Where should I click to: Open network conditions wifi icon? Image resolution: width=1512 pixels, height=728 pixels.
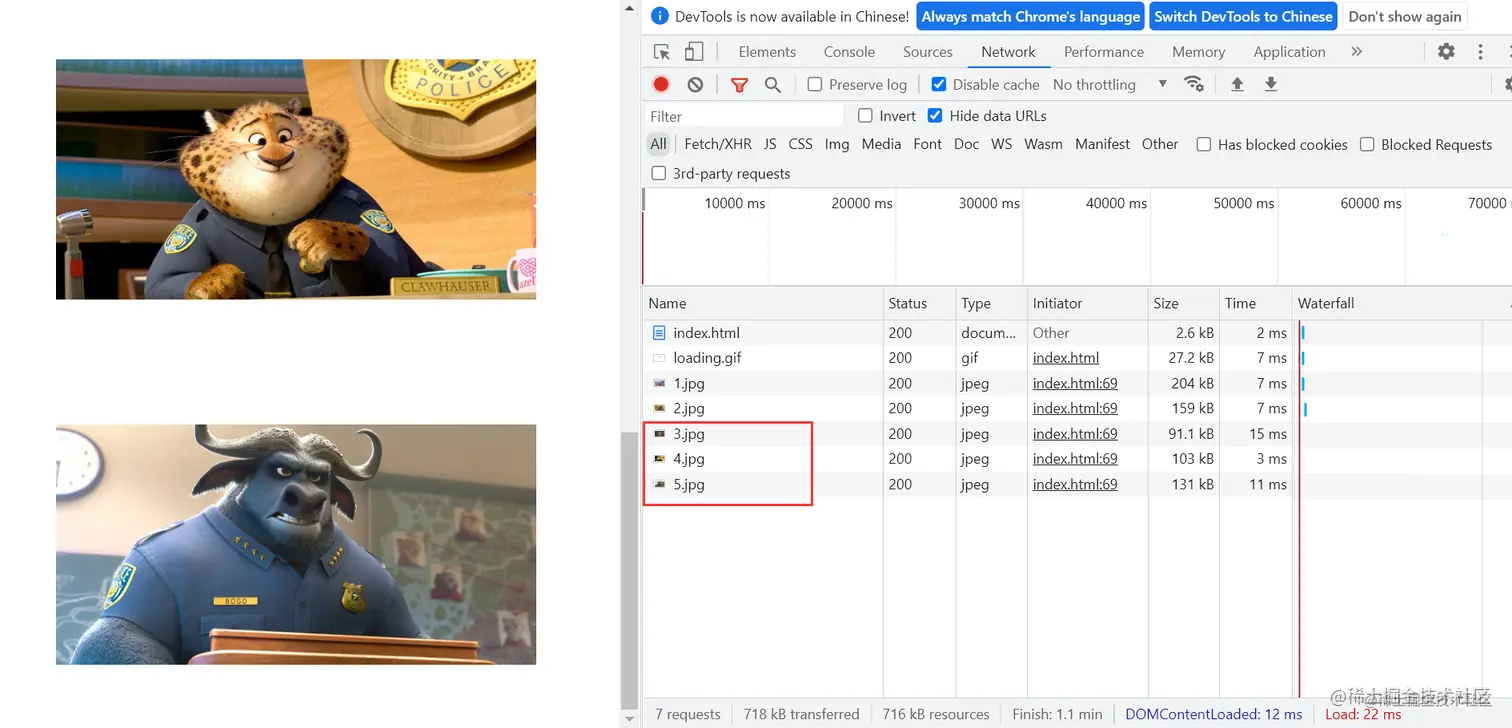click(x=1194, y=85)
